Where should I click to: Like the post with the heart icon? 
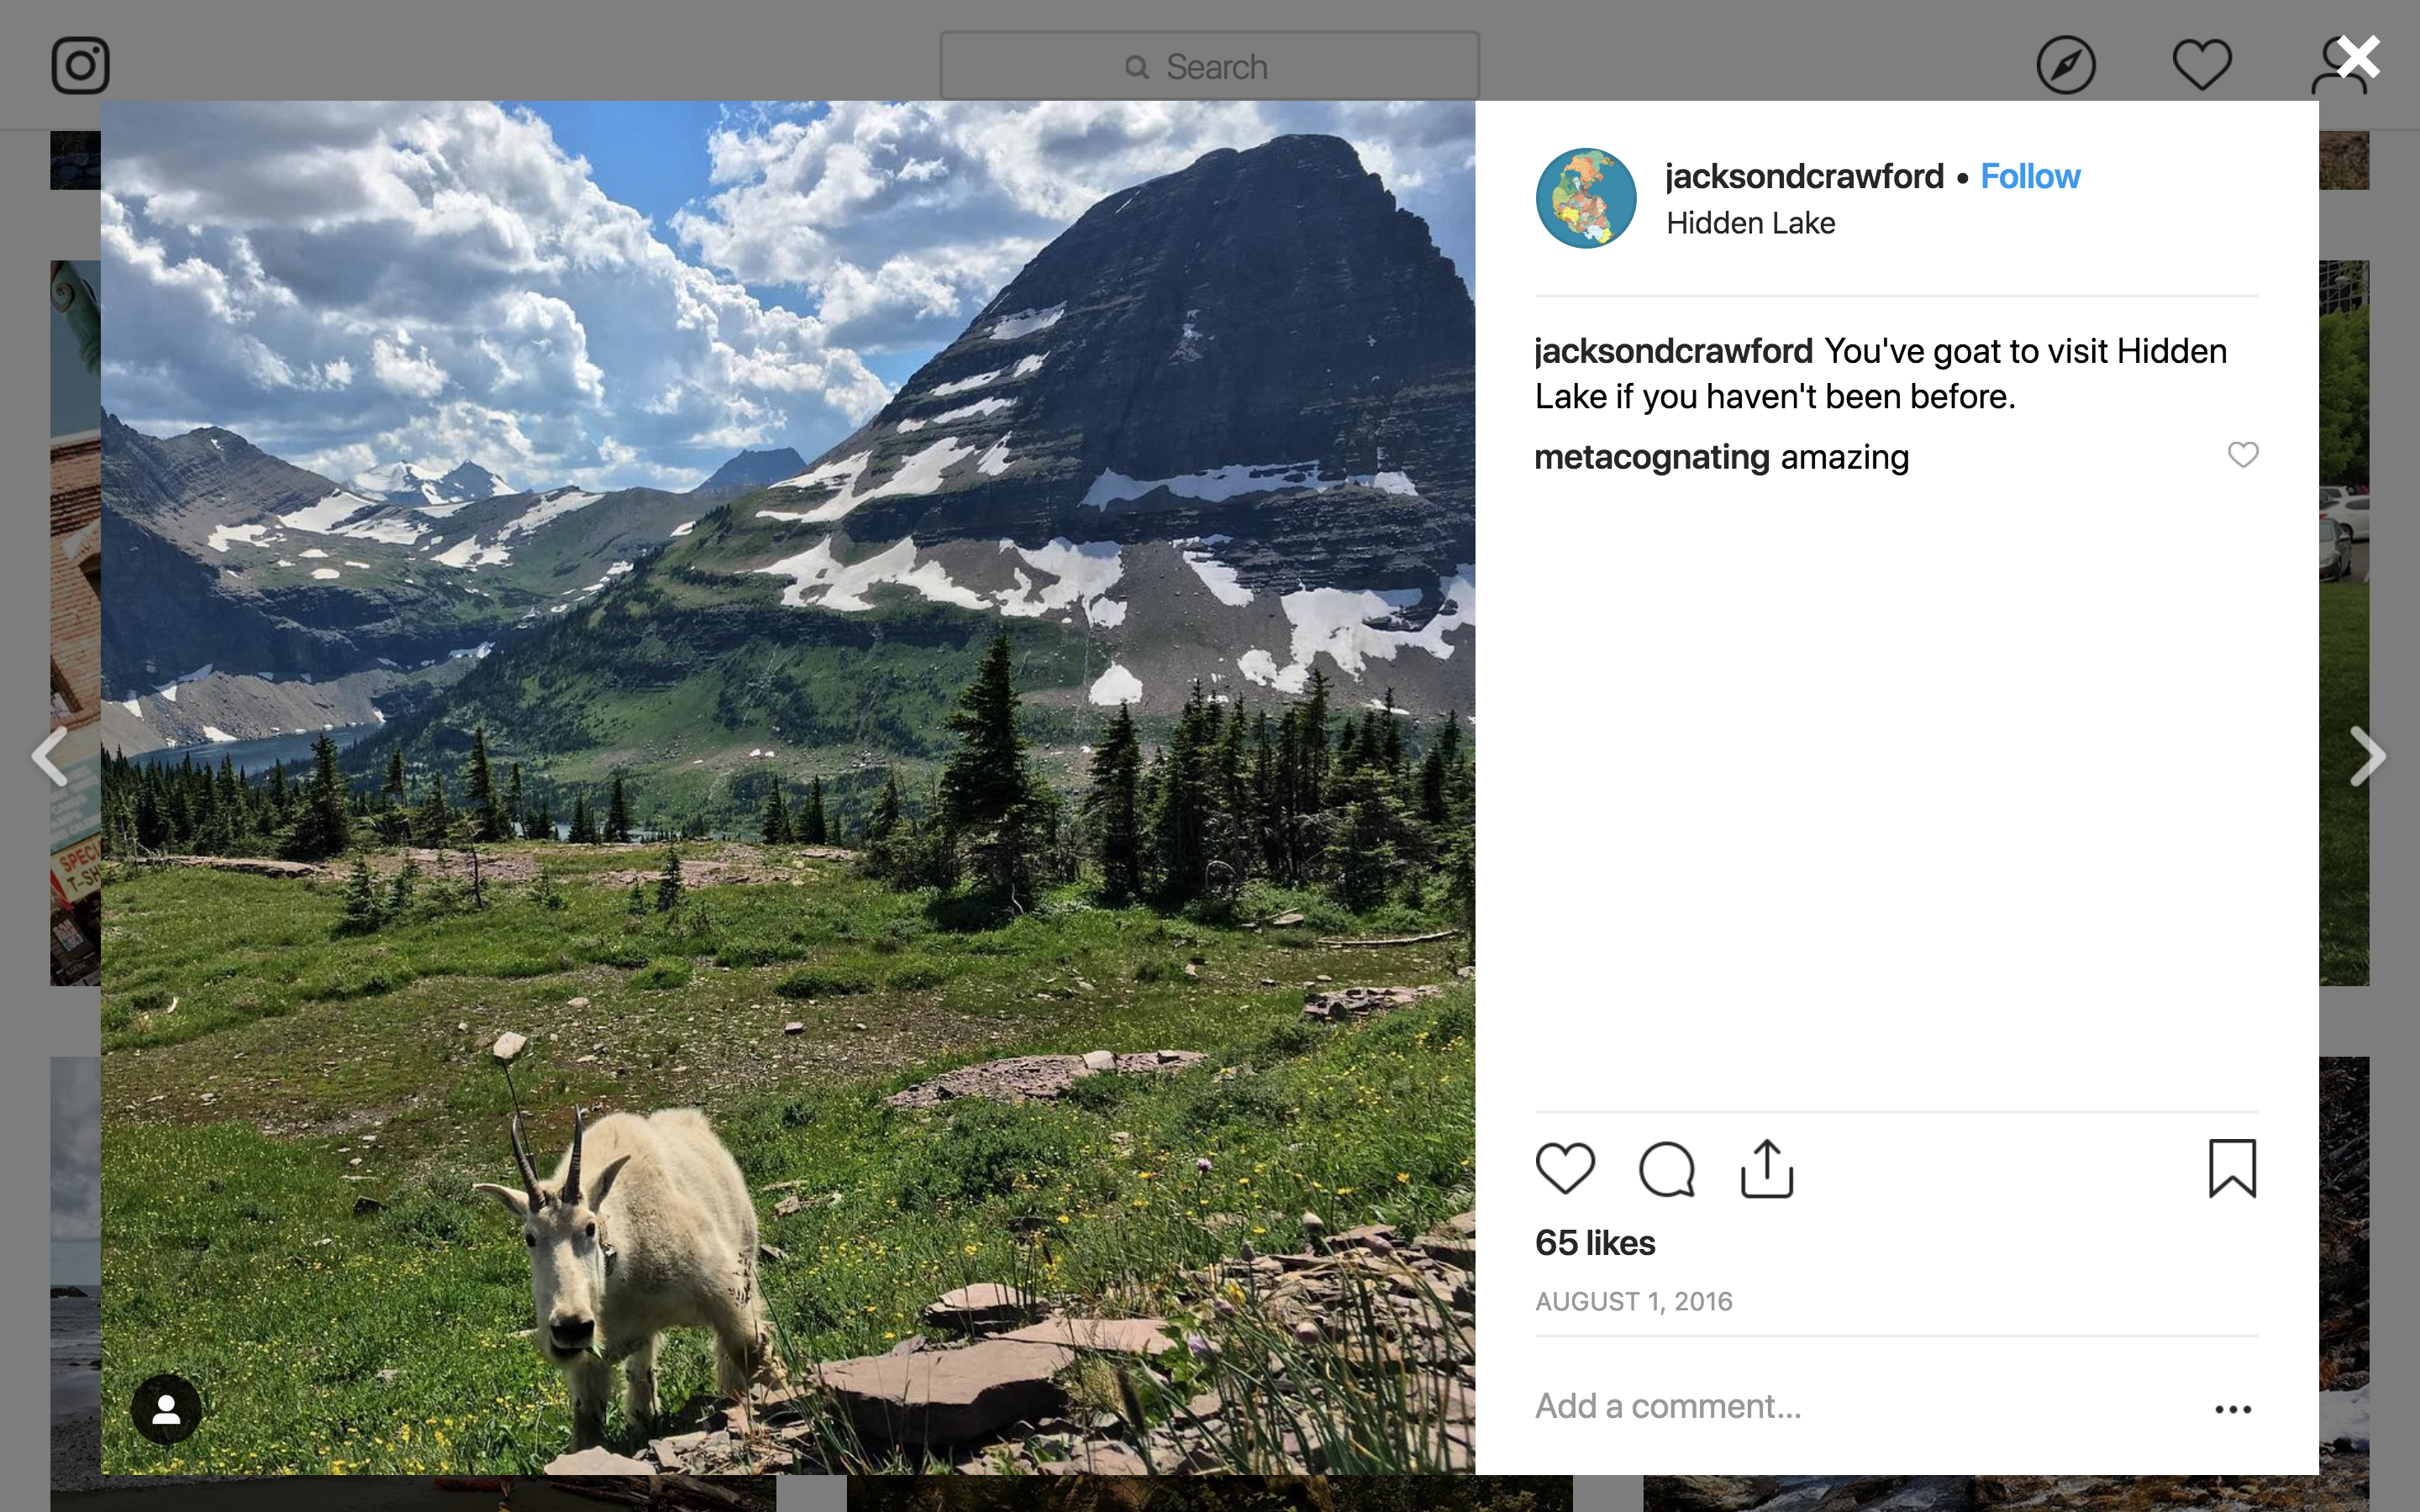[1565, 1168]
